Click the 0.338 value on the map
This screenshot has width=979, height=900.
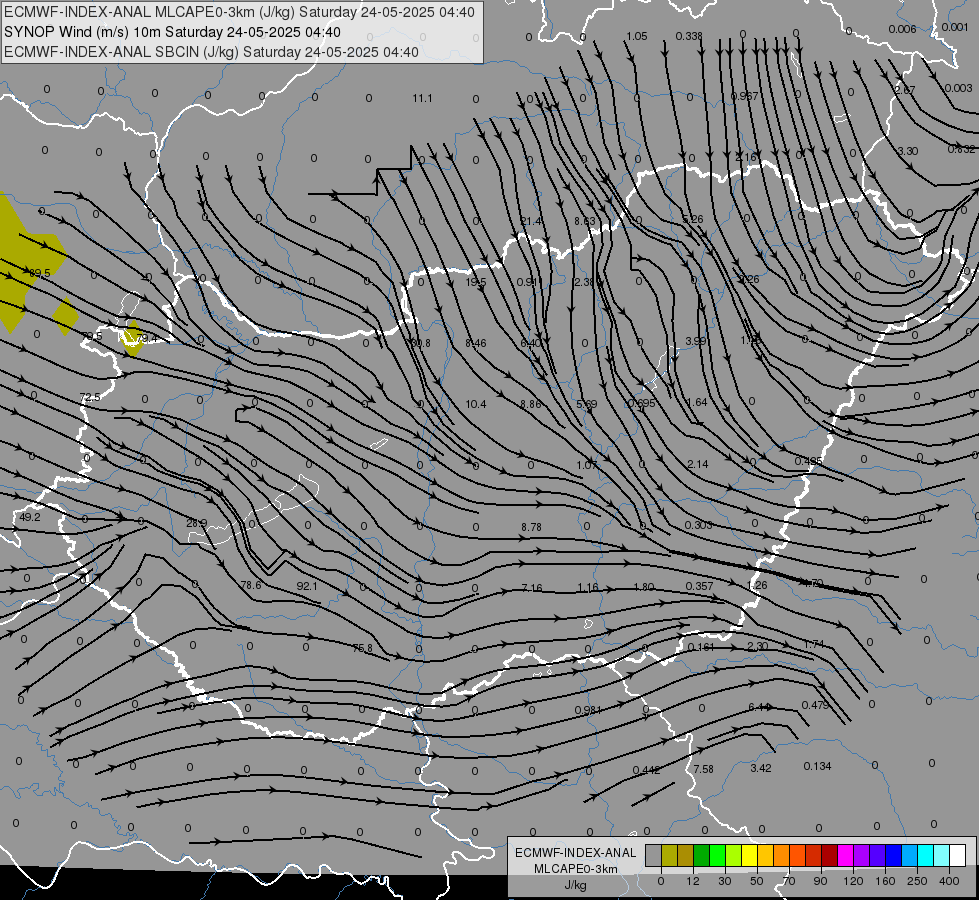[689, 36]
